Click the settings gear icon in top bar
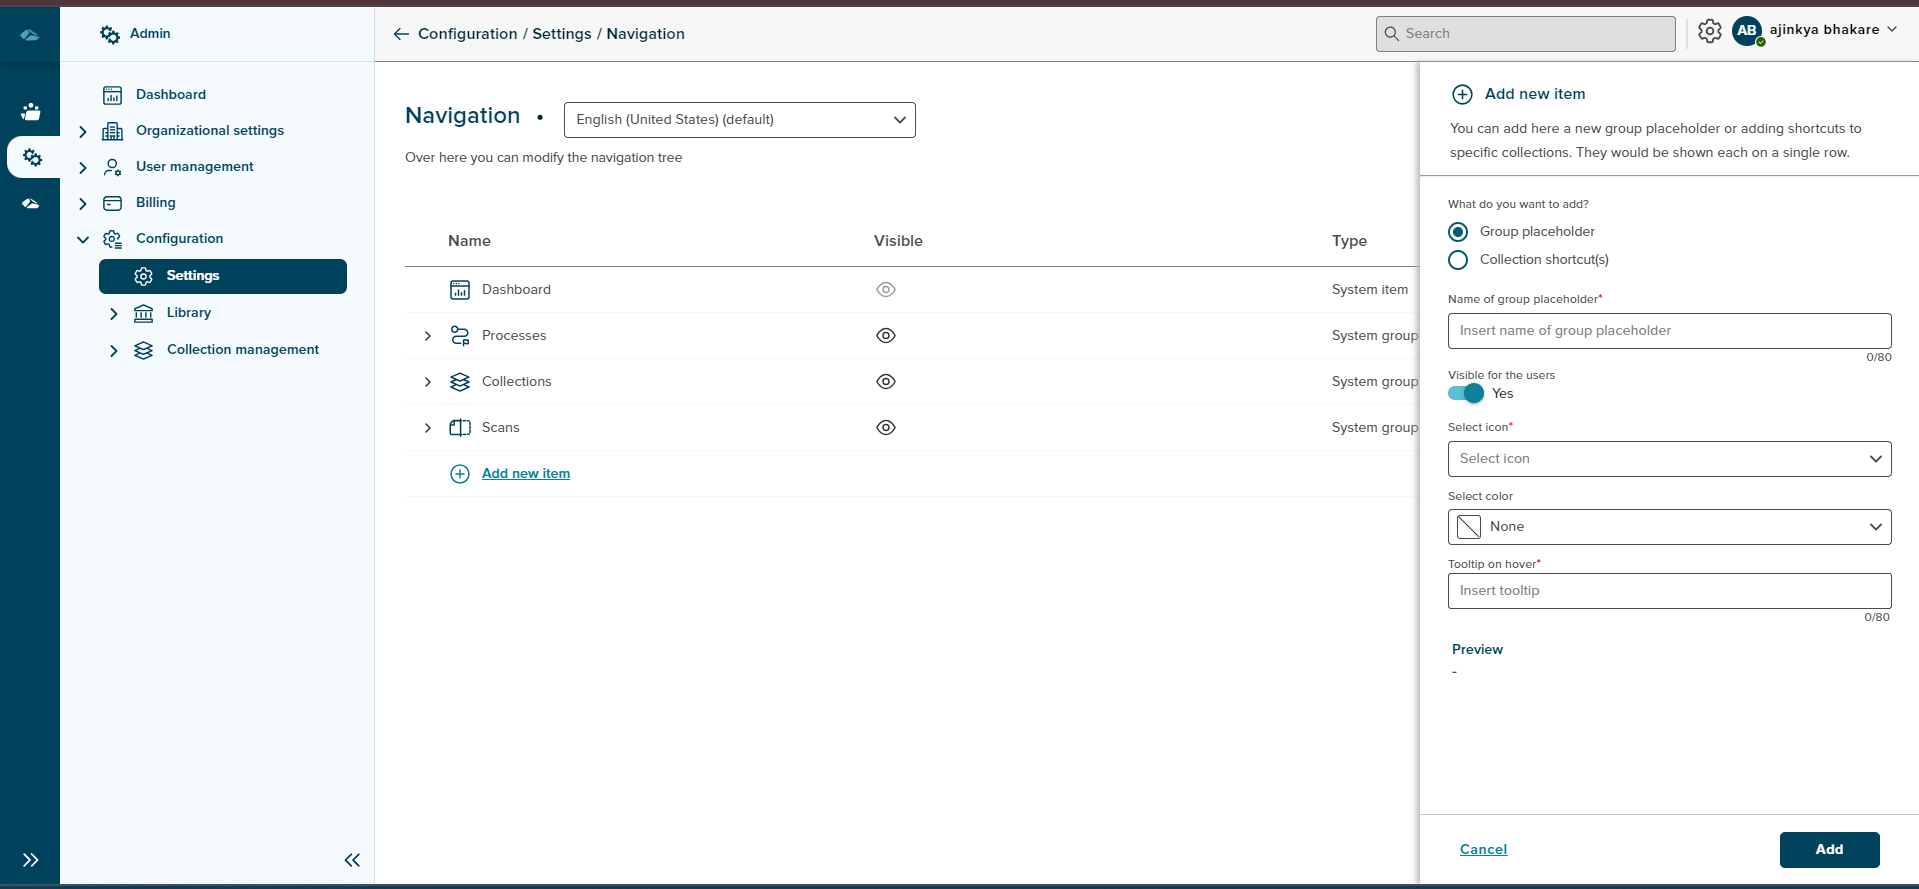 (1709, 32)
